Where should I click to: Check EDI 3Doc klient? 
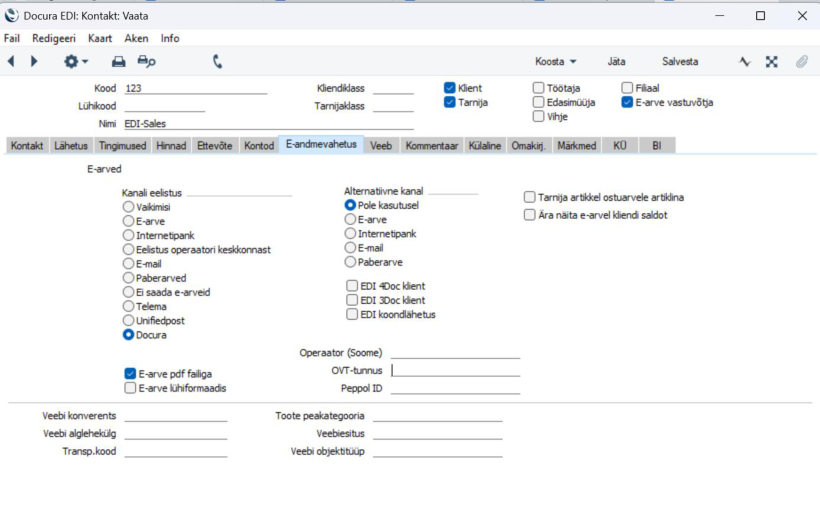[352, 300]
